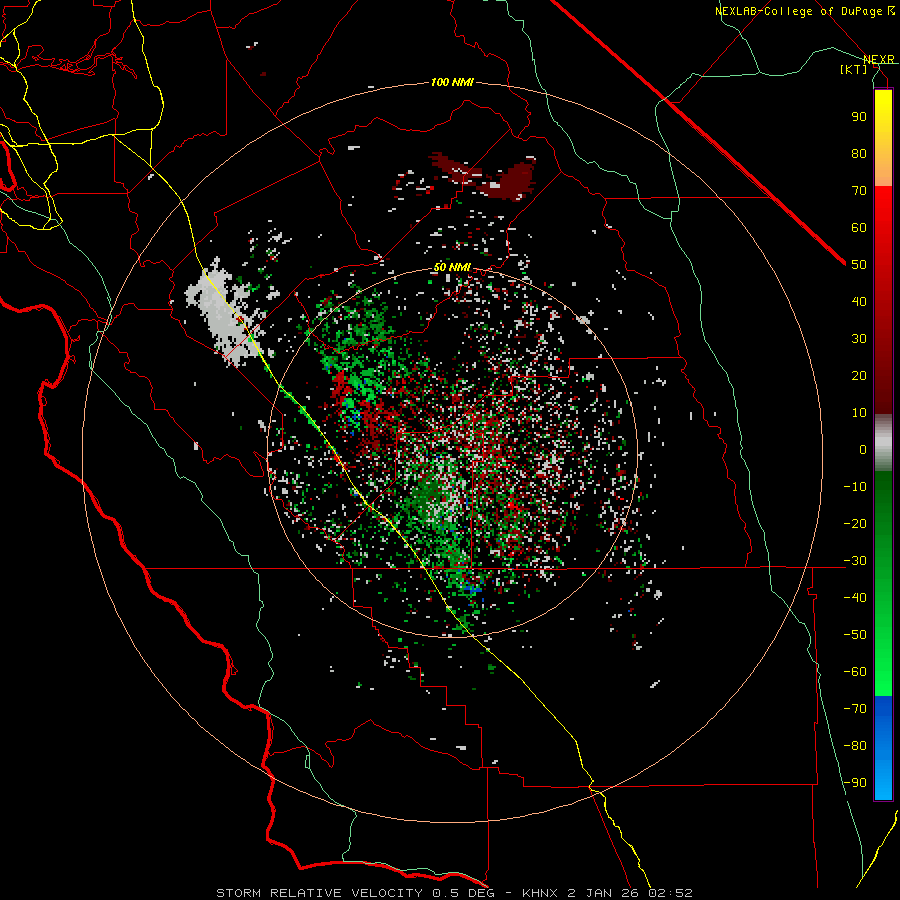Click the 80 value on velocity scale
The width and height of the screenshot is (900, 900).
[x=859, y=153]
